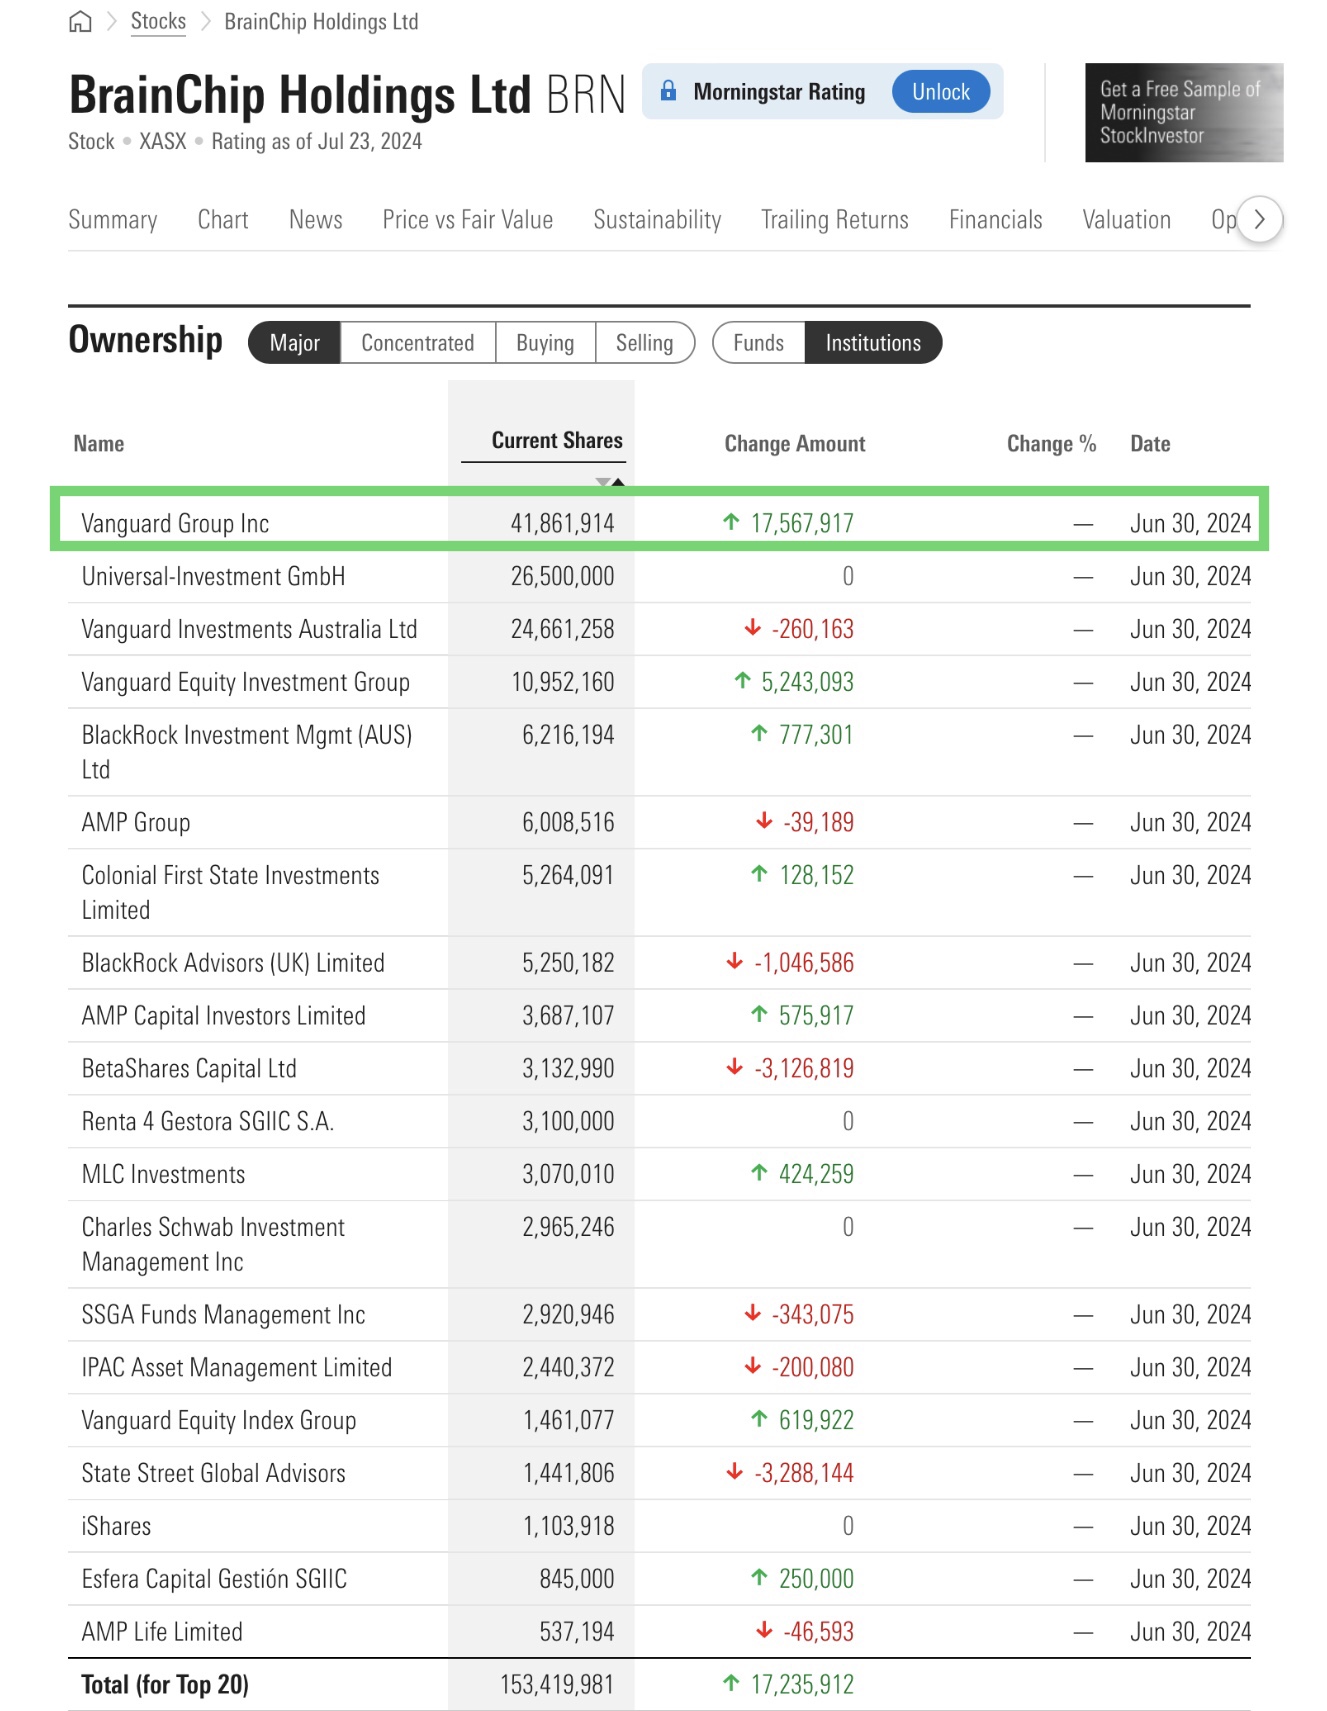This screenshot has width=1327, height=1711.
Task: Open the Financials tab
Action: tap(996, 219)
